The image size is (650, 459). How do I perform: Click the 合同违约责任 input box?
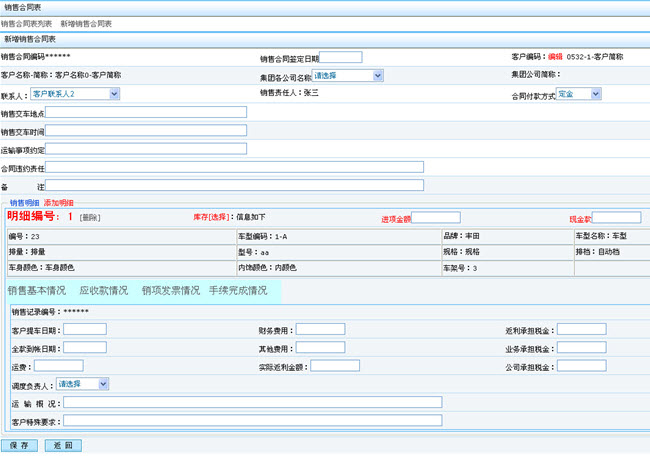[x=235, y=167]
